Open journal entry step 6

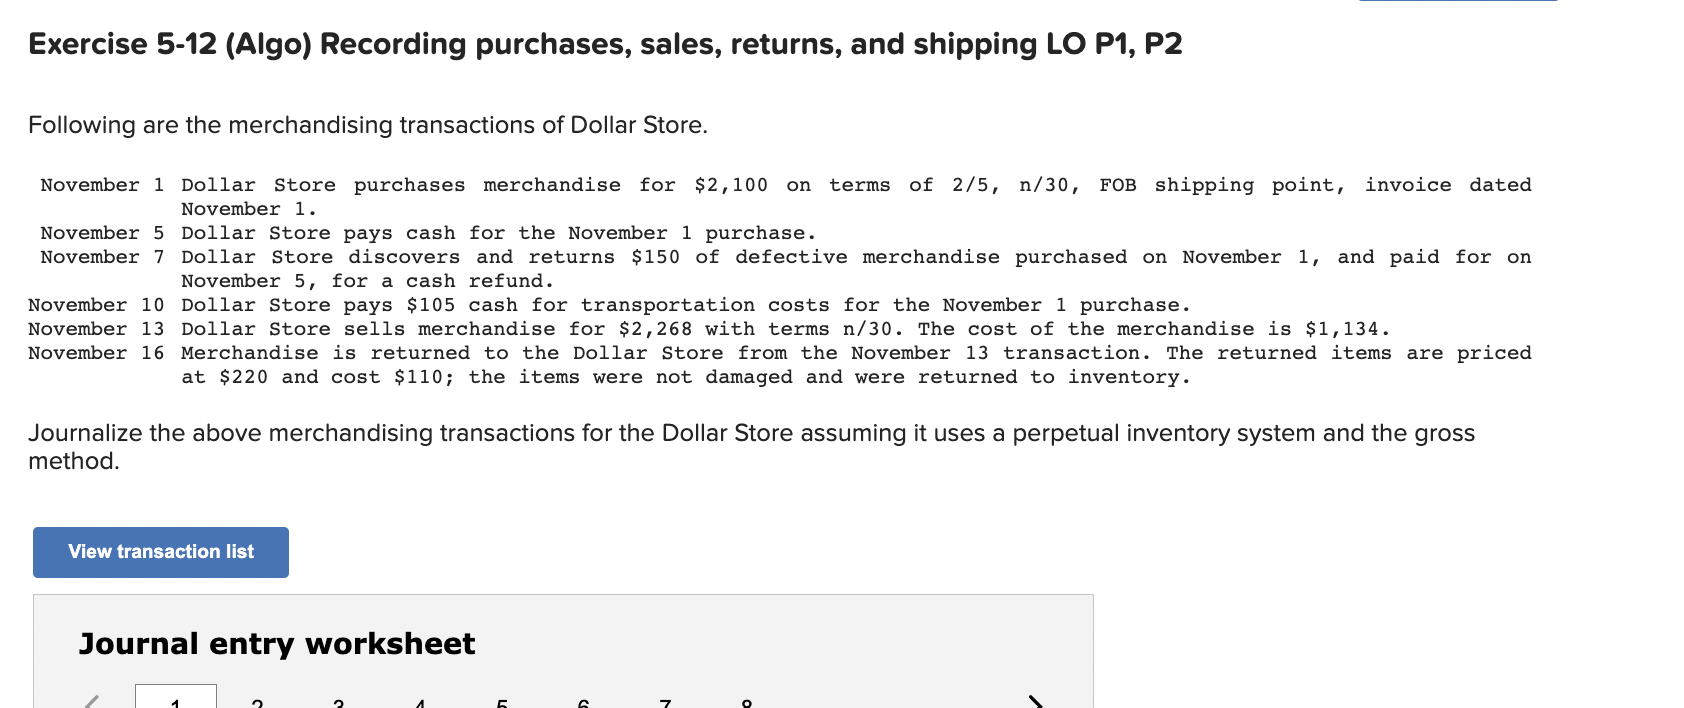coord(582,703)
